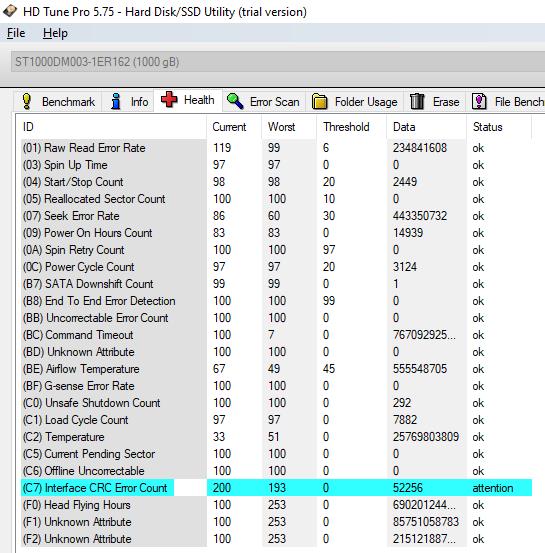The width and height of the screenshot is (545, 553).
Task: Click the File Benchmark document icon
Action: click(x=479, y=102)
